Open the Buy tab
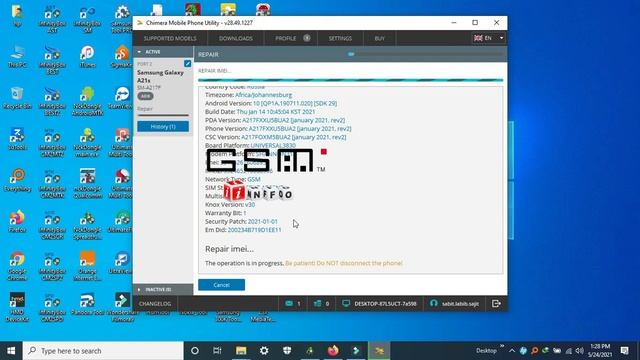Image resolution: width=640 pixels, height=360 pixels. click(380, 38)
